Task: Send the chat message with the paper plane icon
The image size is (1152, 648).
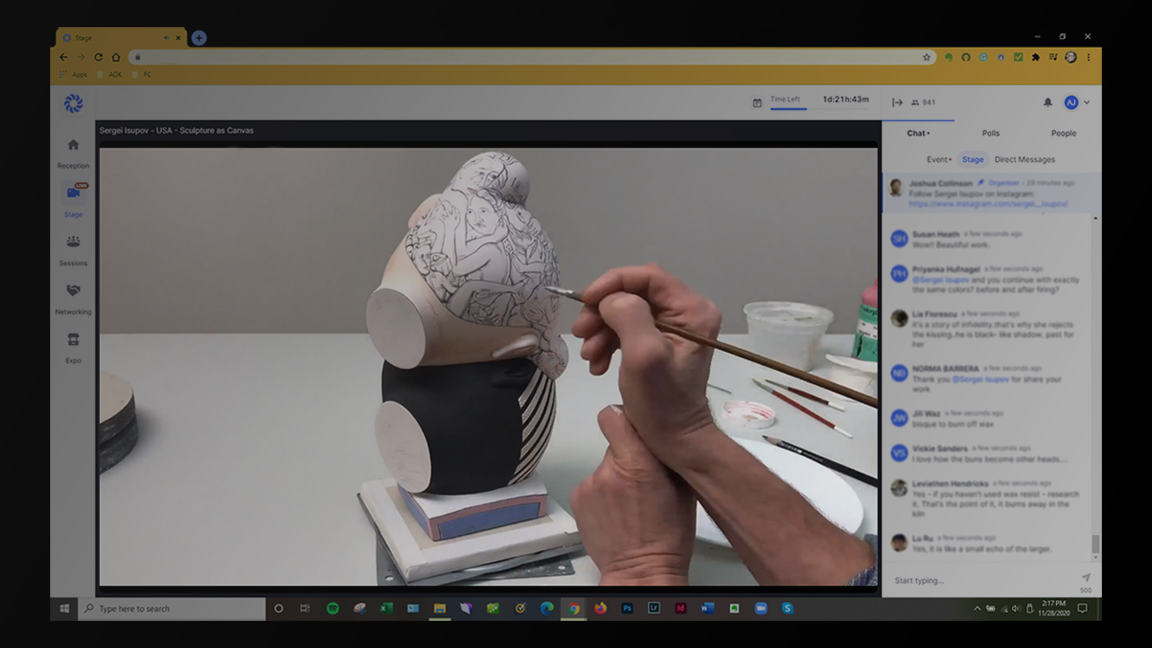Action: coord(1086,577)
